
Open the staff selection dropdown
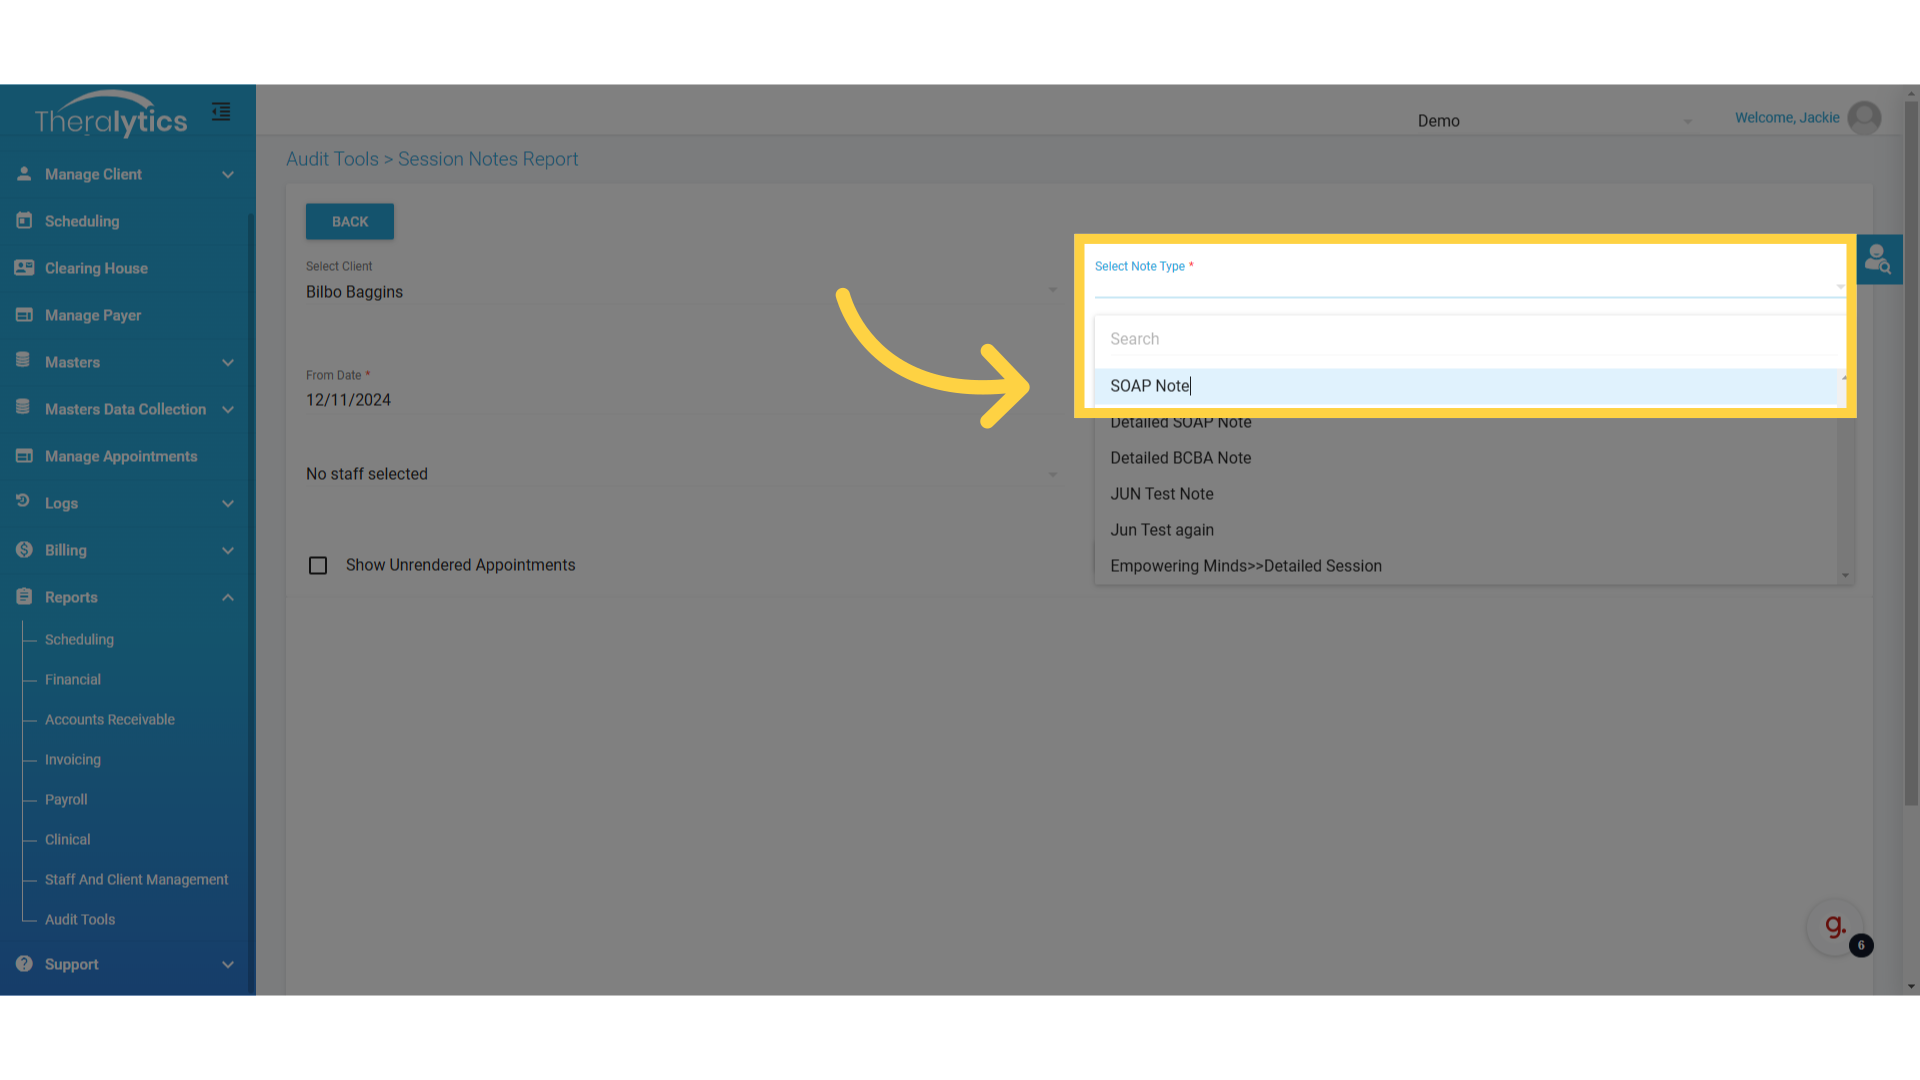[x=680, y=474]
